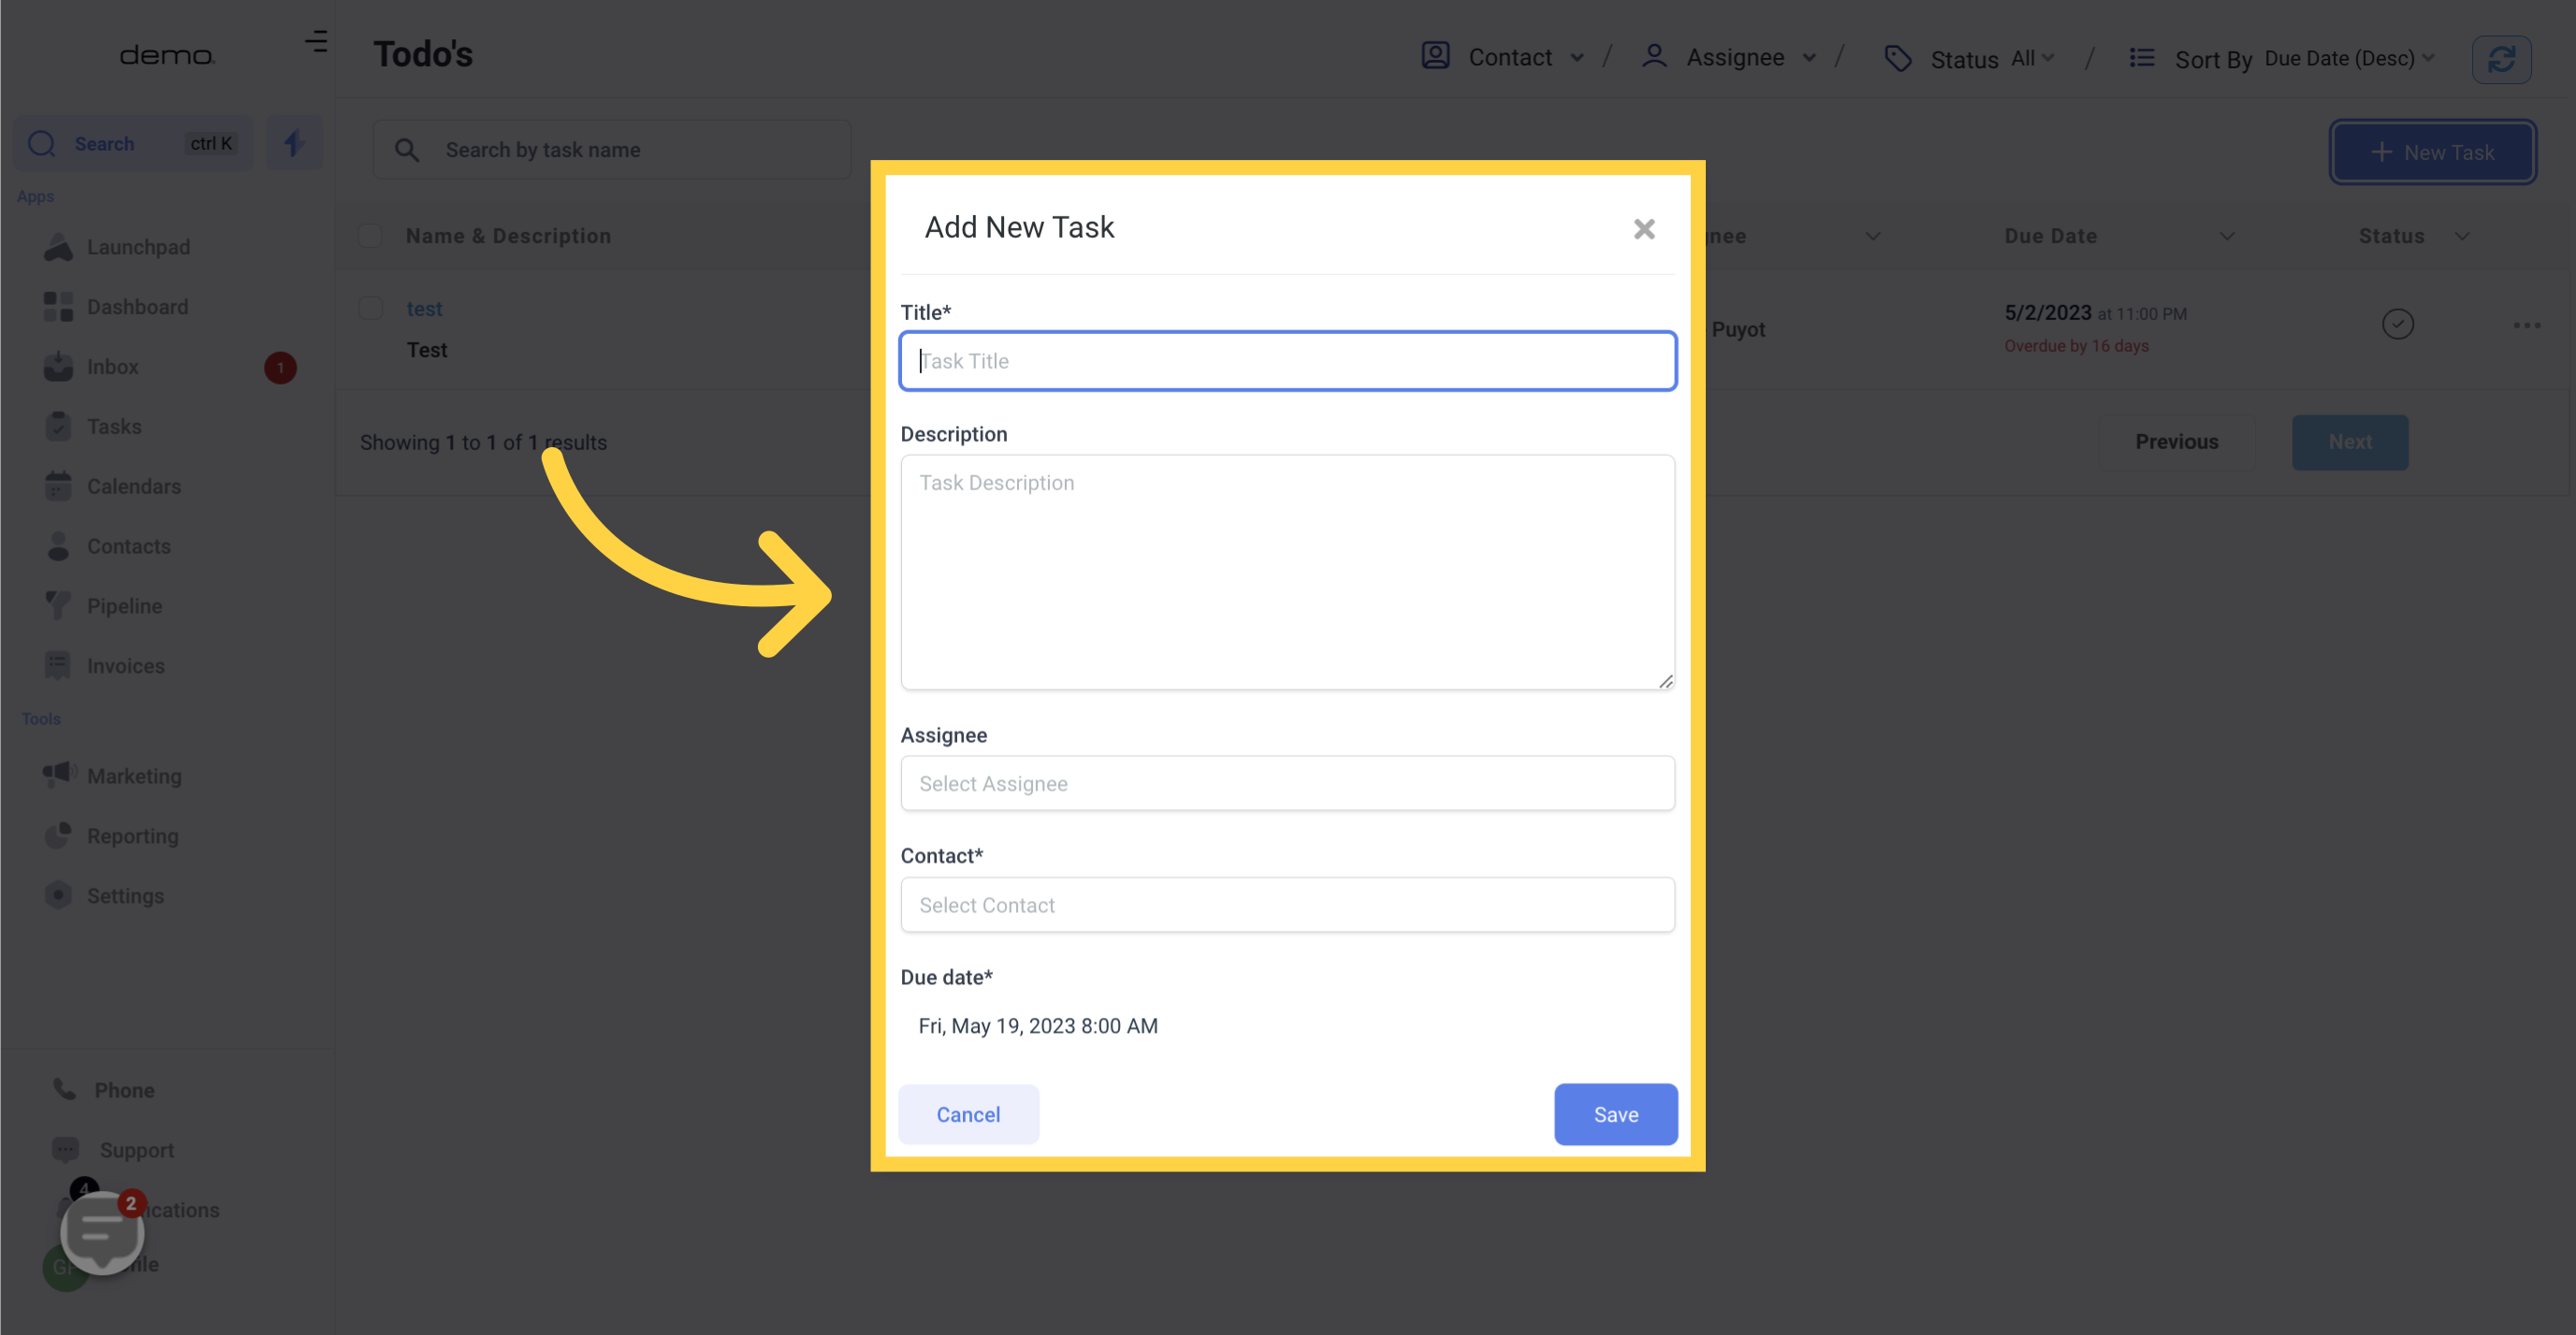Open the Dashboard from sidebar

pyautogui.click(x=138, y=307)
